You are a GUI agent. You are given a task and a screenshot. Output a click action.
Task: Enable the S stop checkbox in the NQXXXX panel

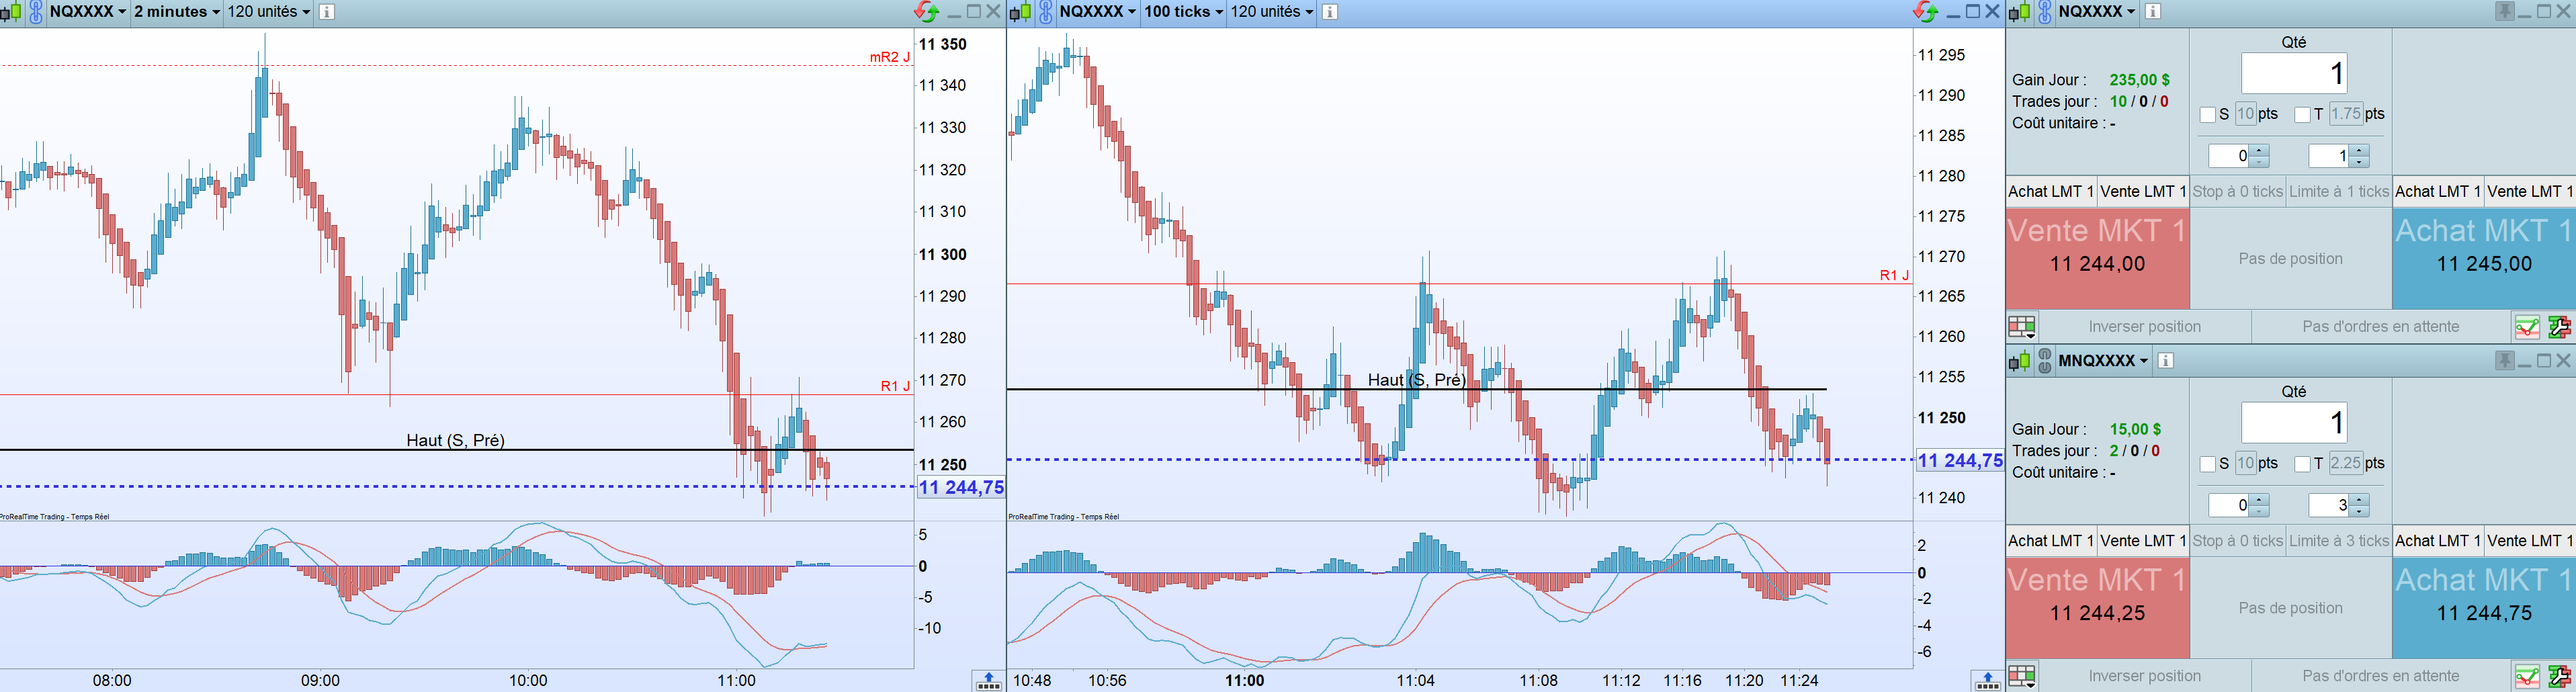tap(2208, 115)
